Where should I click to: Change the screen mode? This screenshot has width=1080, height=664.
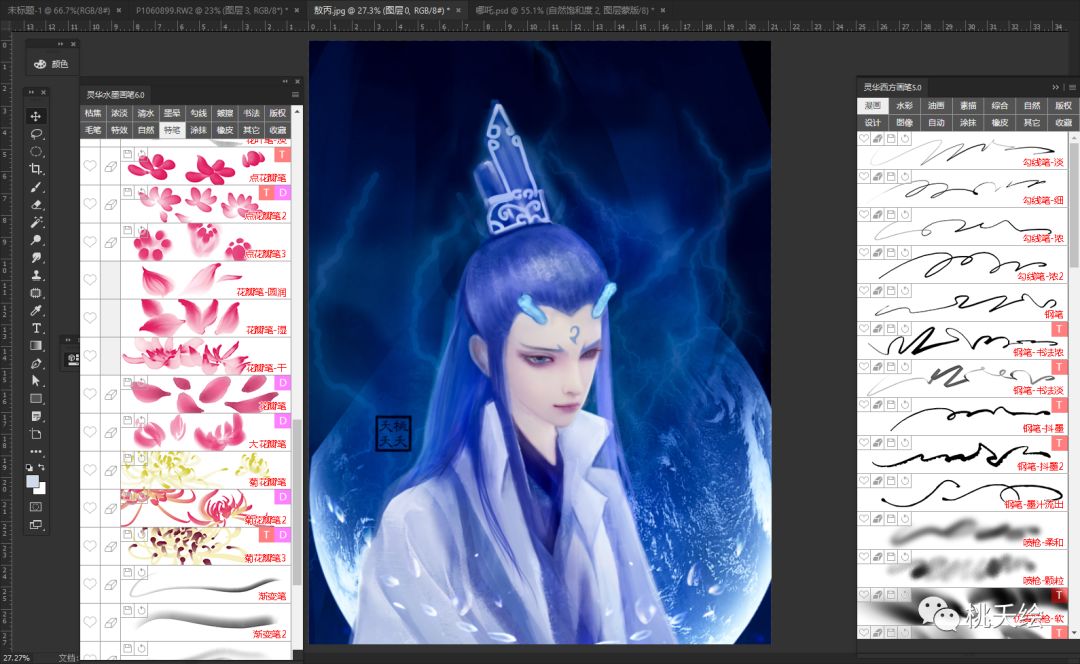click(37, 525)
